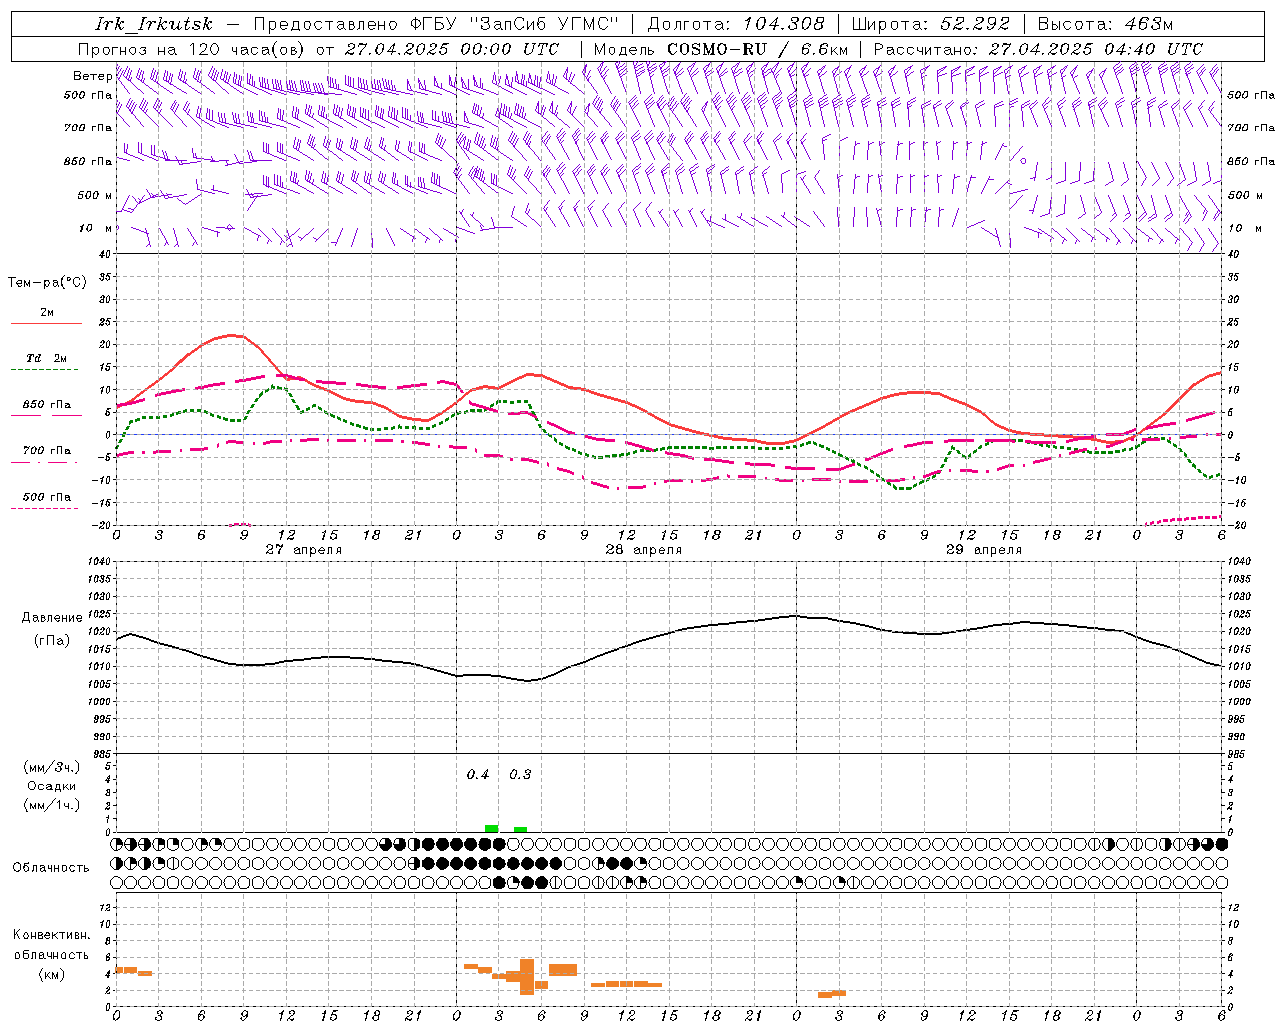Select the Рассчитано: 27.04.2025 04:40 UTC text

pos(1038,49)
